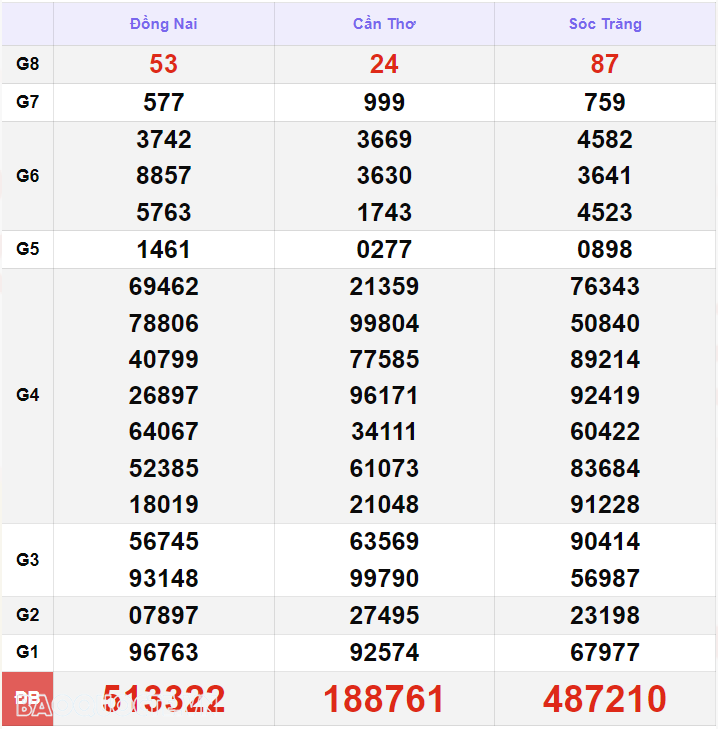Select G2 number 27495
This screenshot has height=729, width=718.
point(384,615)
